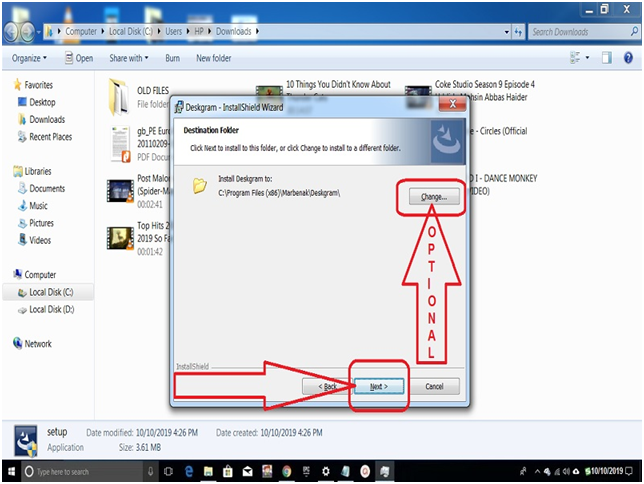Select Libraries in the navigation pane
Image resolution: width=644 pixels, height=484 pixels.
(x=32, y=171)
